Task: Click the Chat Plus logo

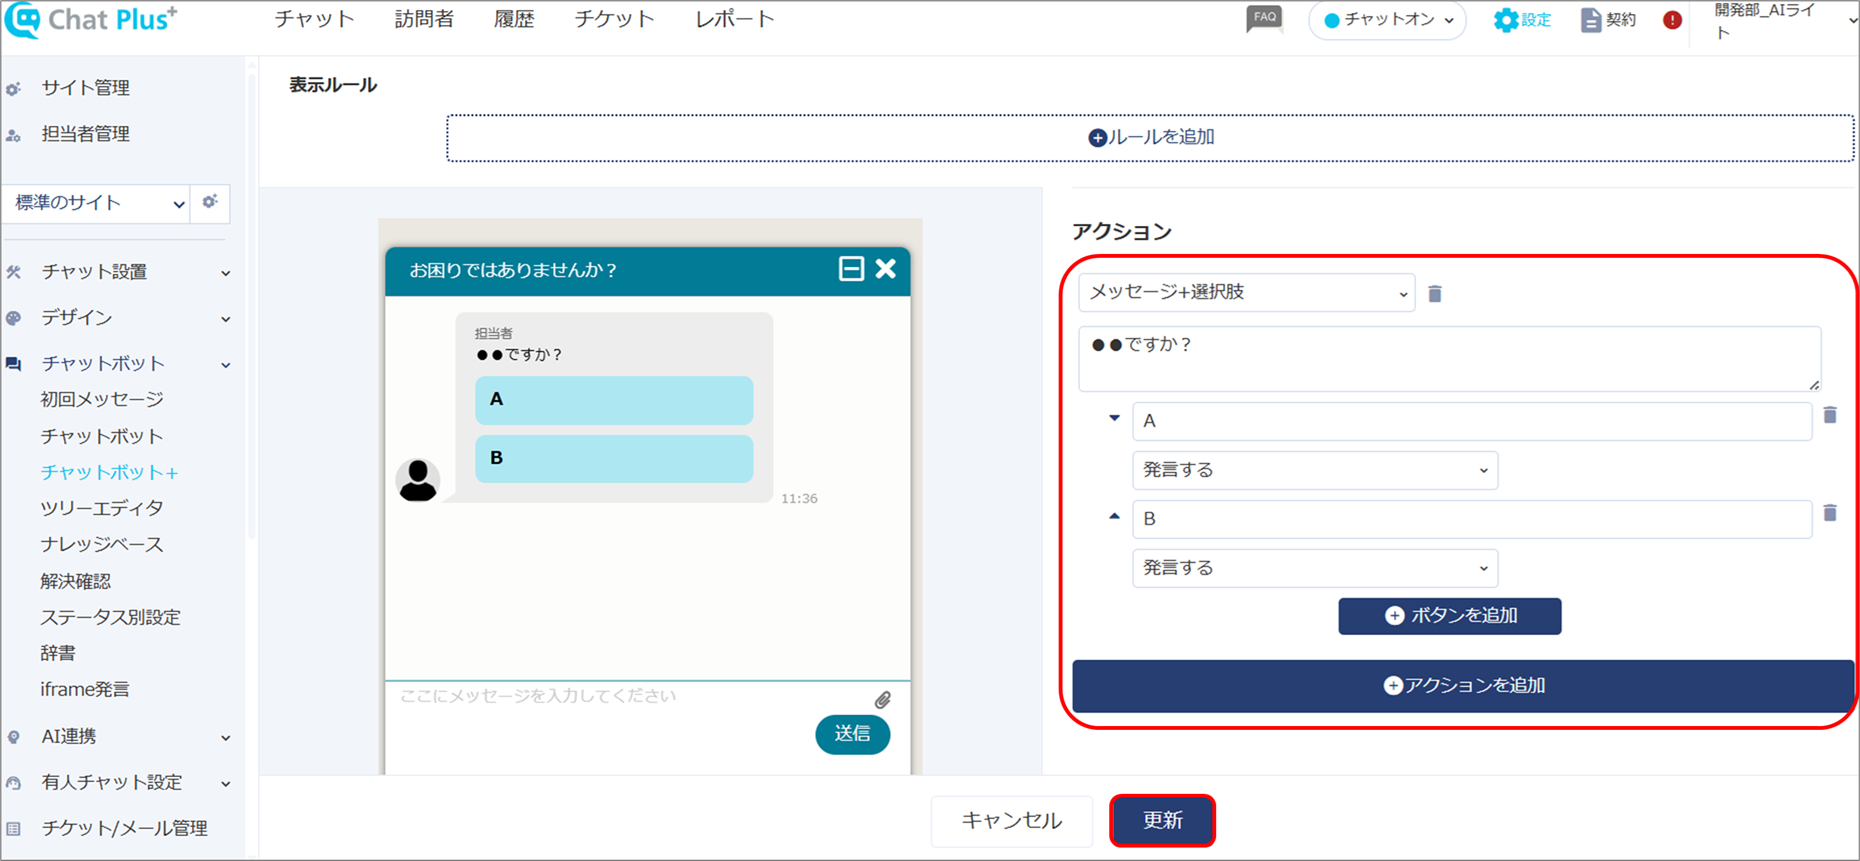Action: point(91,20)
